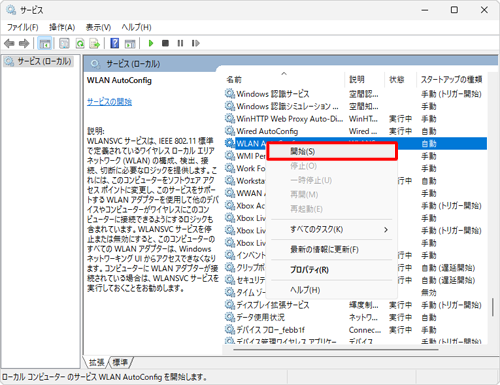
Task: Sort by the 名前 column header
Action: click(x=284, y=79)
